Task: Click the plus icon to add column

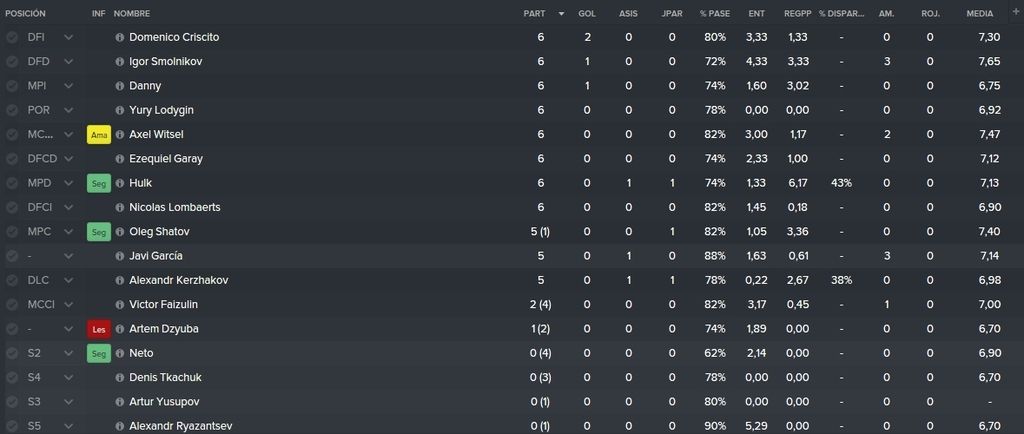Action: [1014, 12]
